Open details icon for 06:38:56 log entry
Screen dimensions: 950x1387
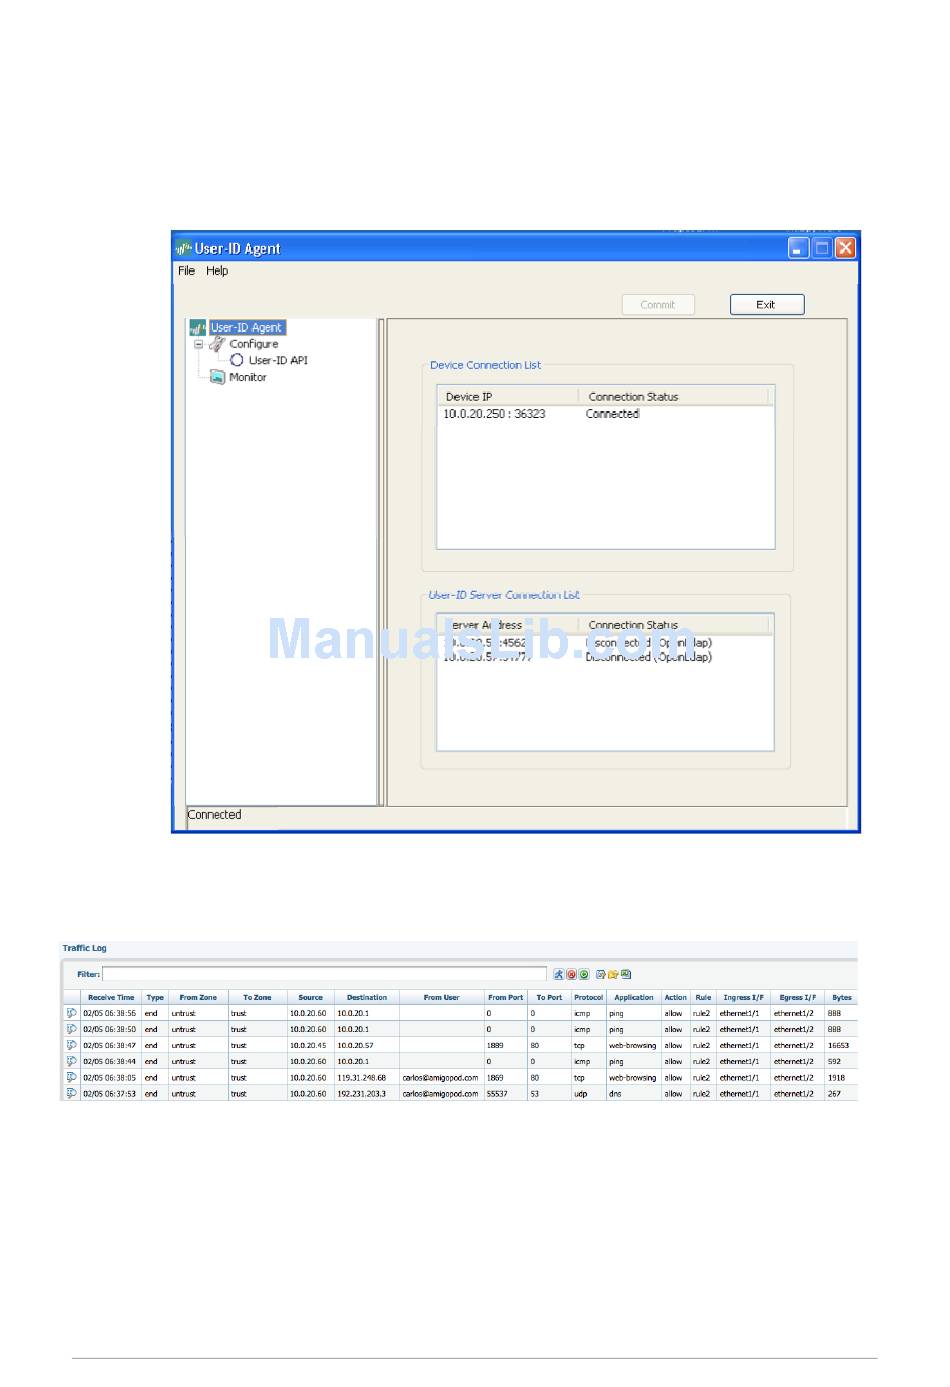coord(71,1013)
